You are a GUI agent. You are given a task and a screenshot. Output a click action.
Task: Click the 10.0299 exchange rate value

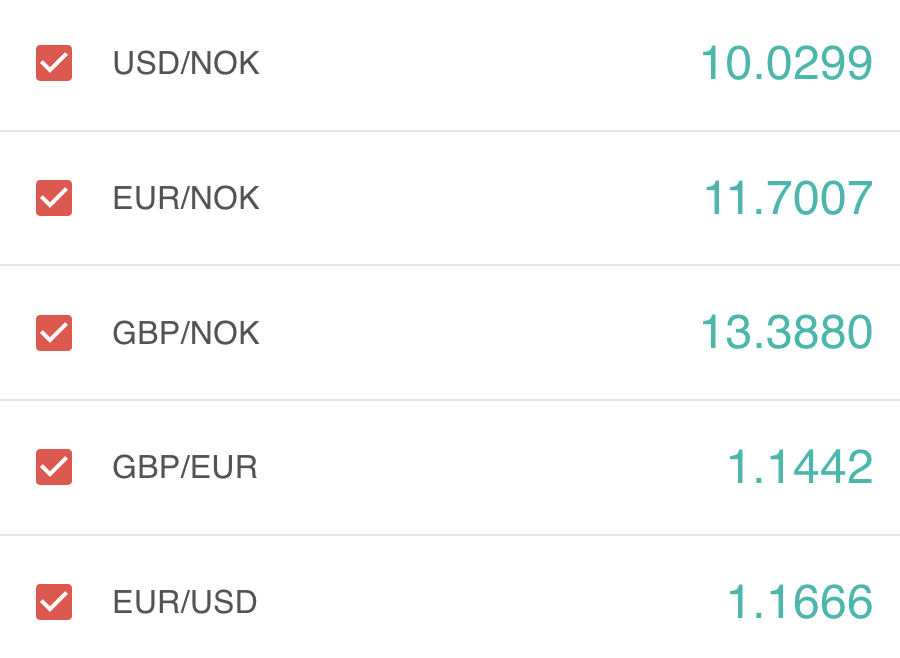pos(786,64)
